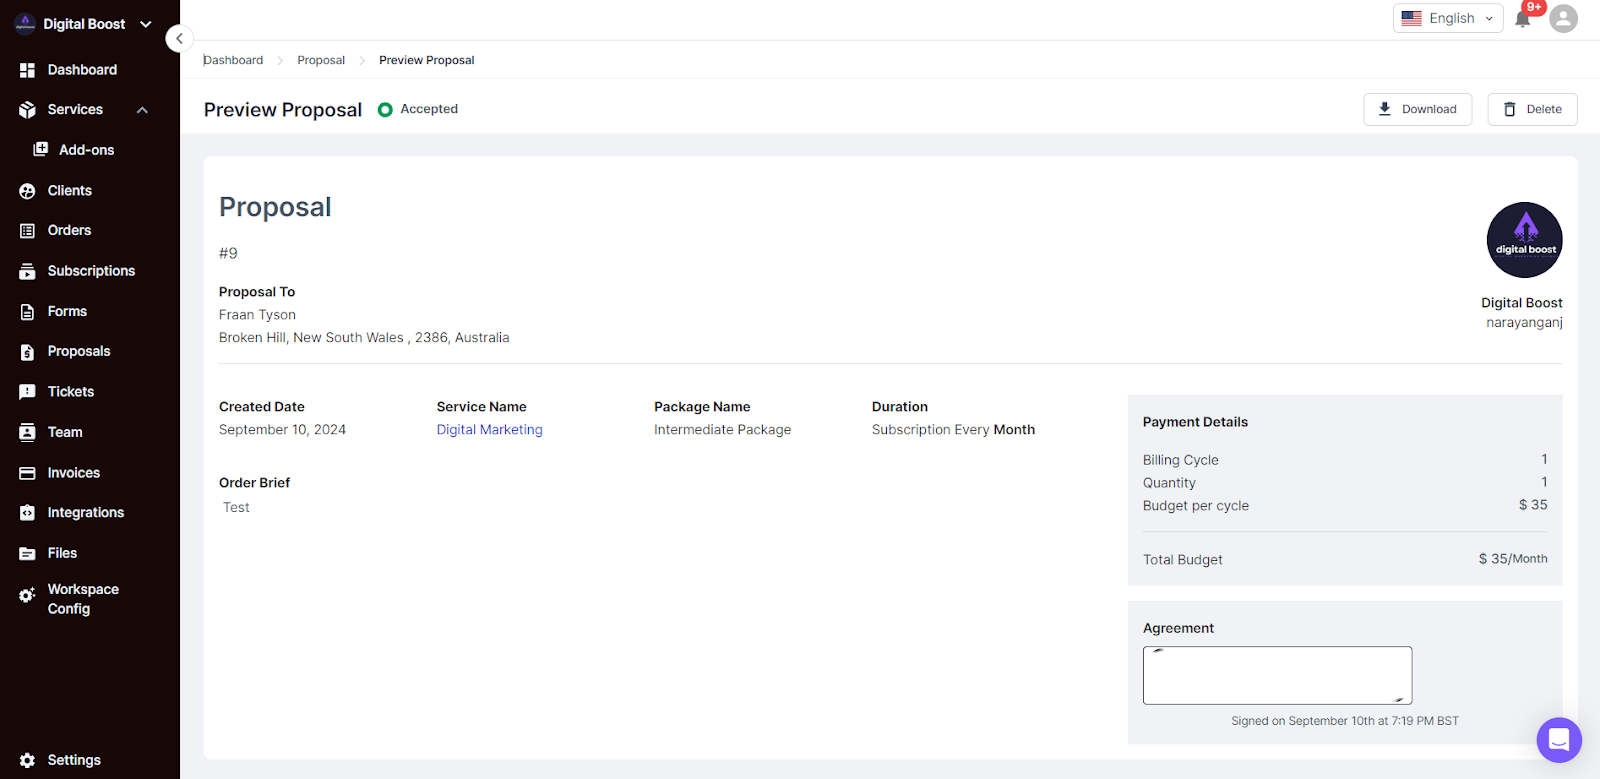Click the Invoices card icon
Screen dimensions: 1600x779
coord(27,473)
